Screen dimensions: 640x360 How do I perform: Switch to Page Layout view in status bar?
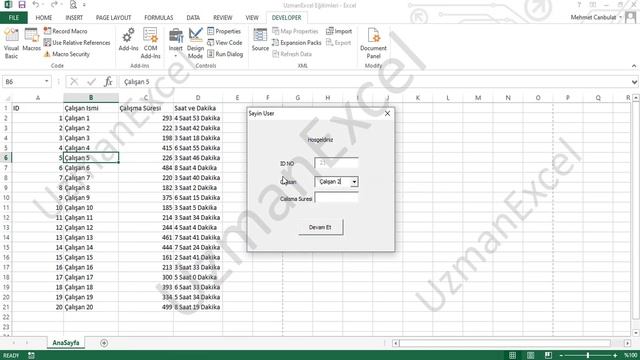coord(530,356)
